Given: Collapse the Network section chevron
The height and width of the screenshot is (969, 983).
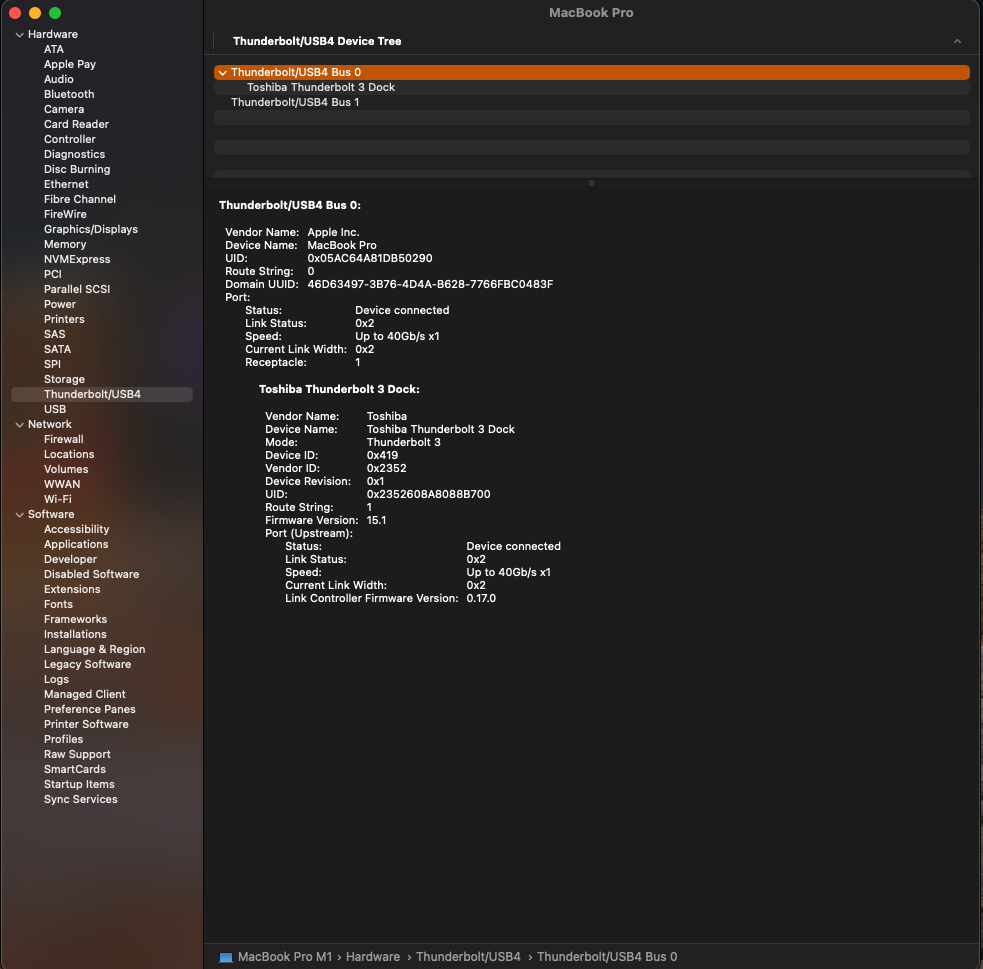Looking at the screenshot, I should (x=19, y=424).
